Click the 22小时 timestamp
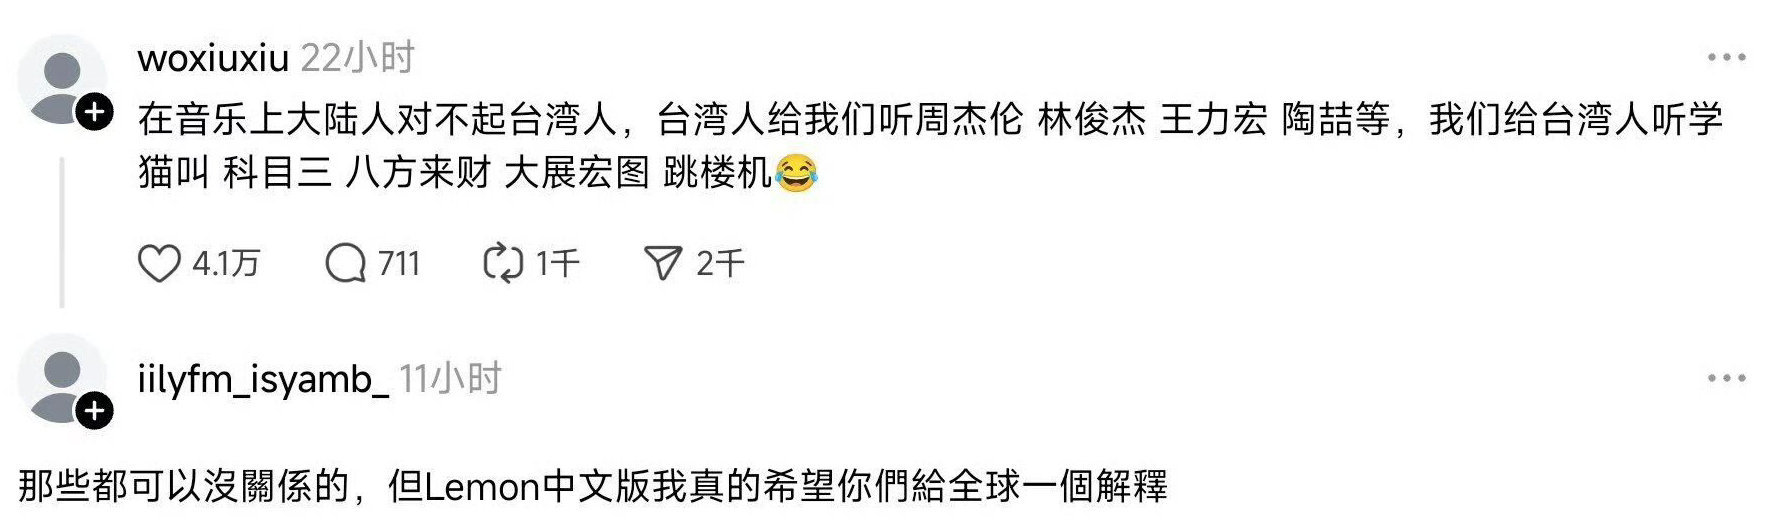Viewport: 1777px width, 523px height. point(358,58)
